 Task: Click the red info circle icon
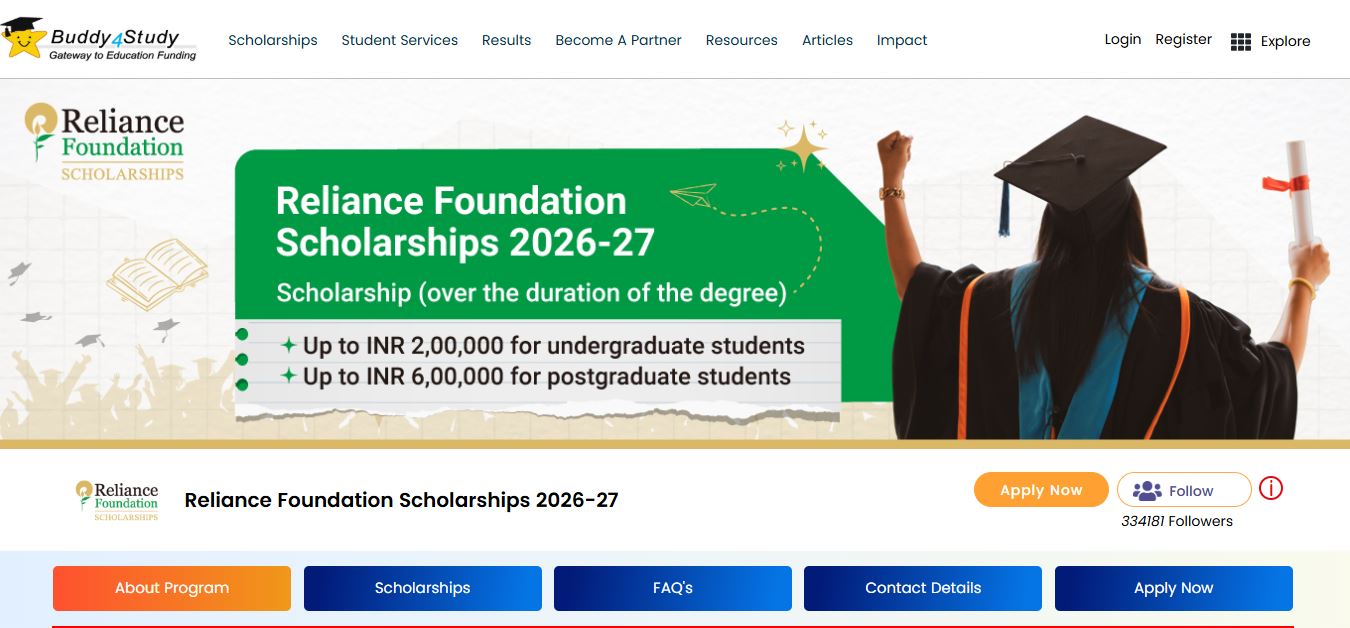coord(1270,488)
